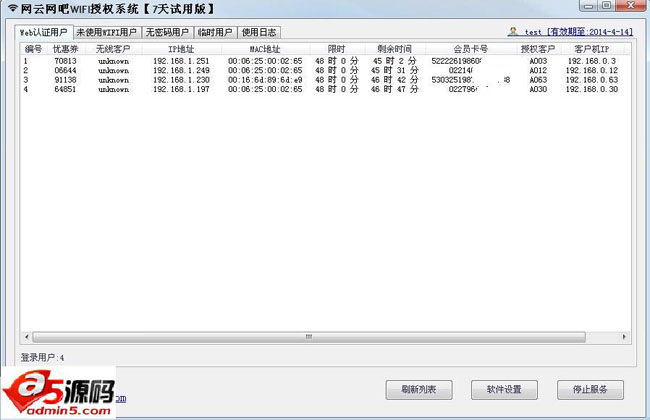Click the 会员卡号 column header
The height and width of the screenshot is (420, 650).
point(471,49)
